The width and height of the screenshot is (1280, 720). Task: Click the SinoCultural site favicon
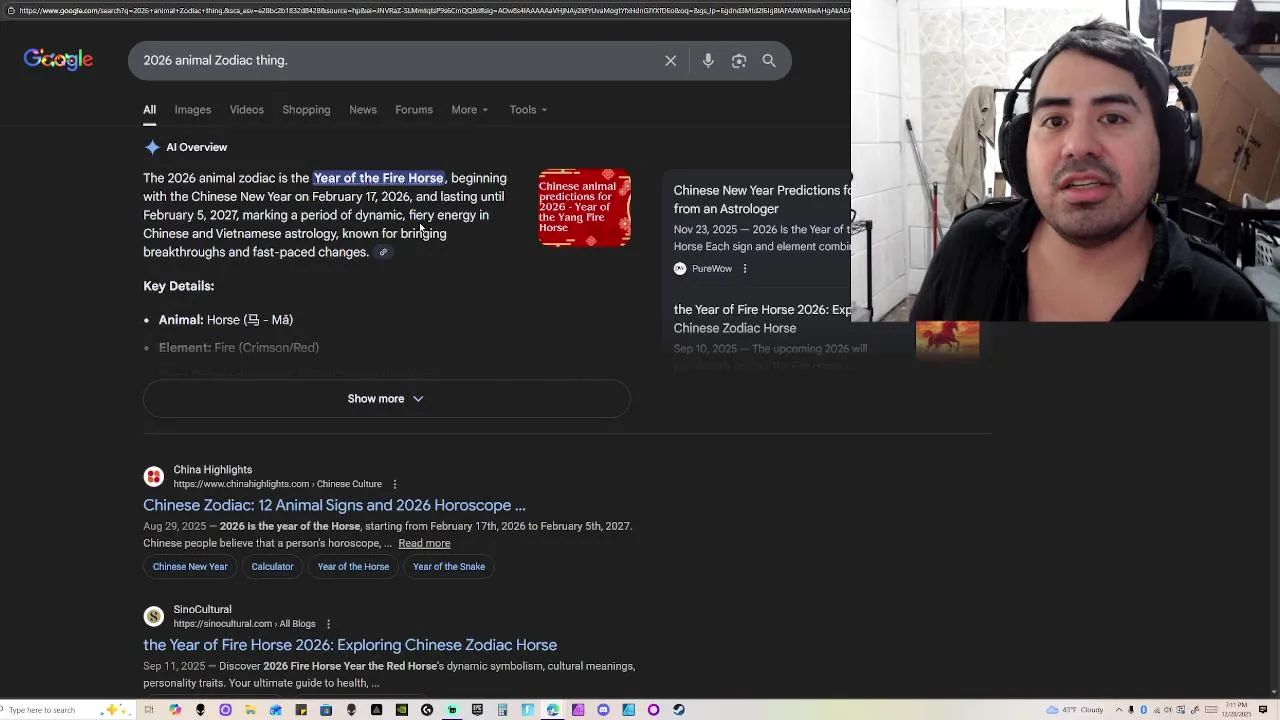[x=153, y=616]
